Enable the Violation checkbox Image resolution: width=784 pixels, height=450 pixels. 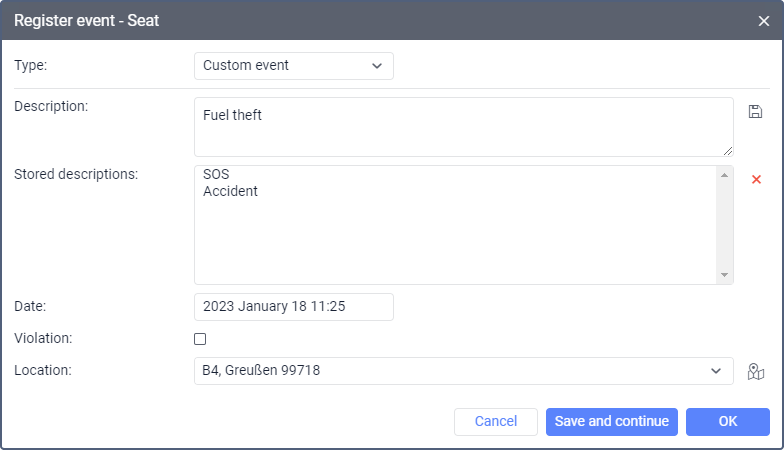200,339
